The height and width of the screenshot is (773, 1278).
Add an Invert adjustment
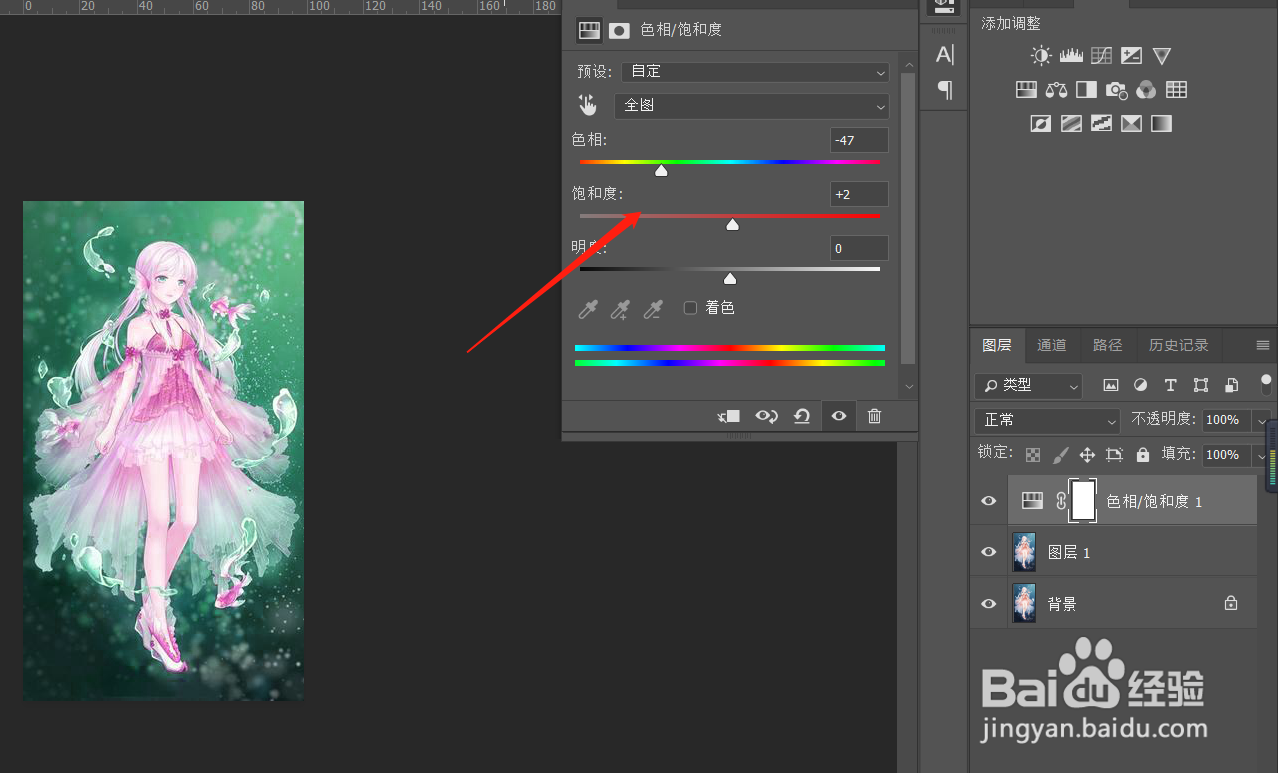[1041, 124]
